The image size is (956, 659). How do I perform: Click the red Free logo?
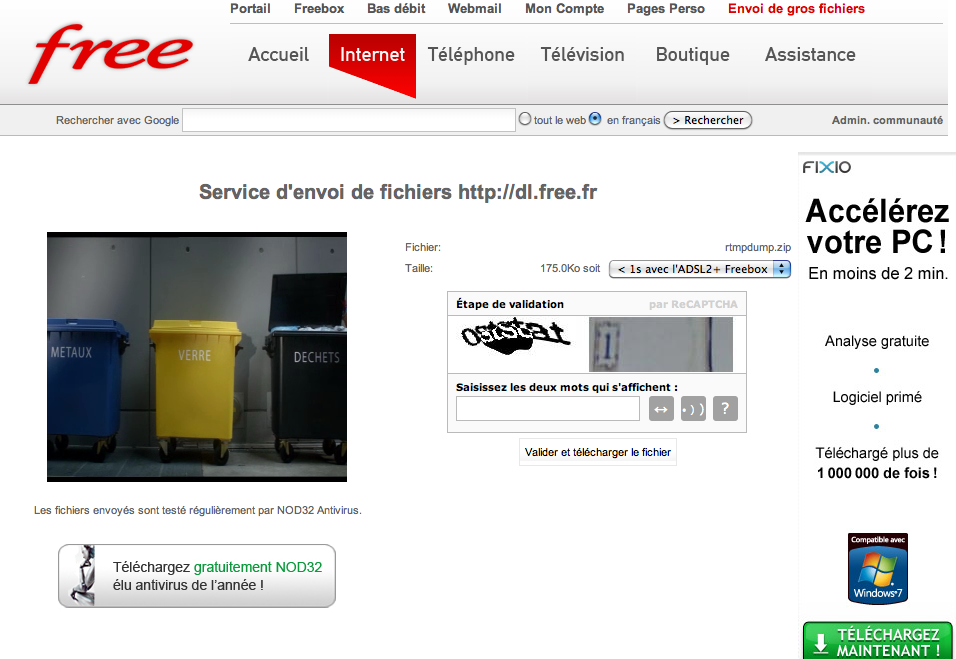pos(110,53)
